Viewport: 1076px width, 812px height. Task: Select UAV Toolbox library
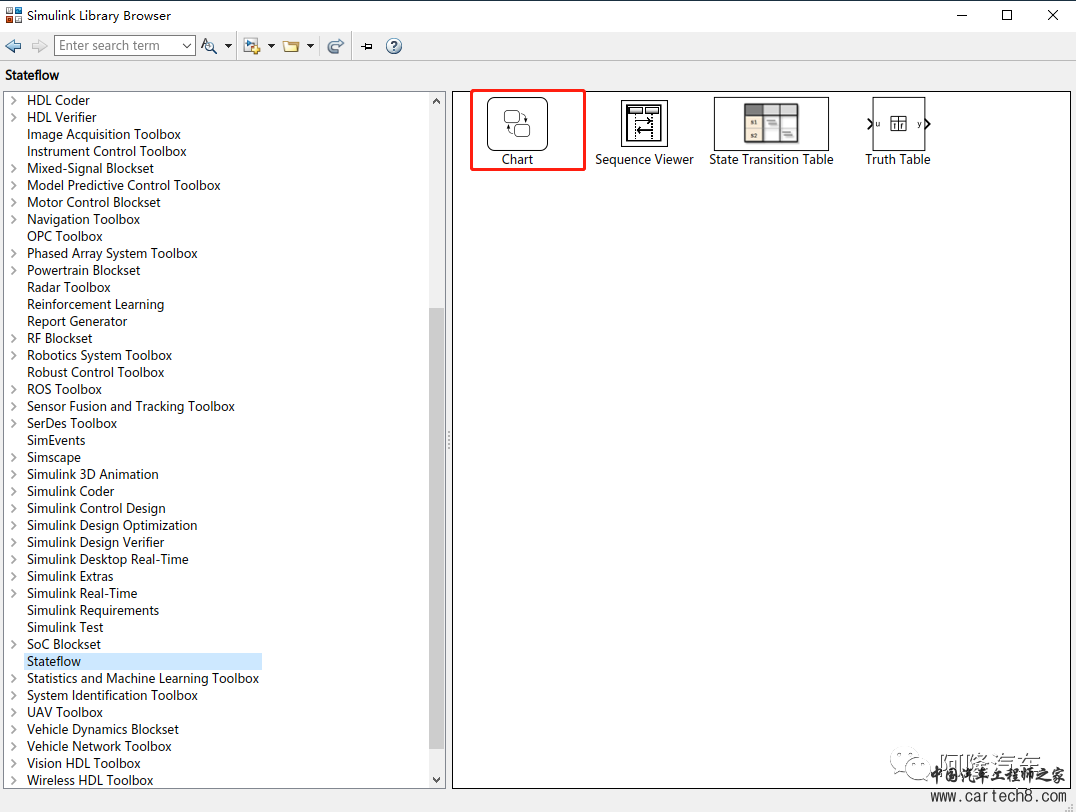point(65,712)
